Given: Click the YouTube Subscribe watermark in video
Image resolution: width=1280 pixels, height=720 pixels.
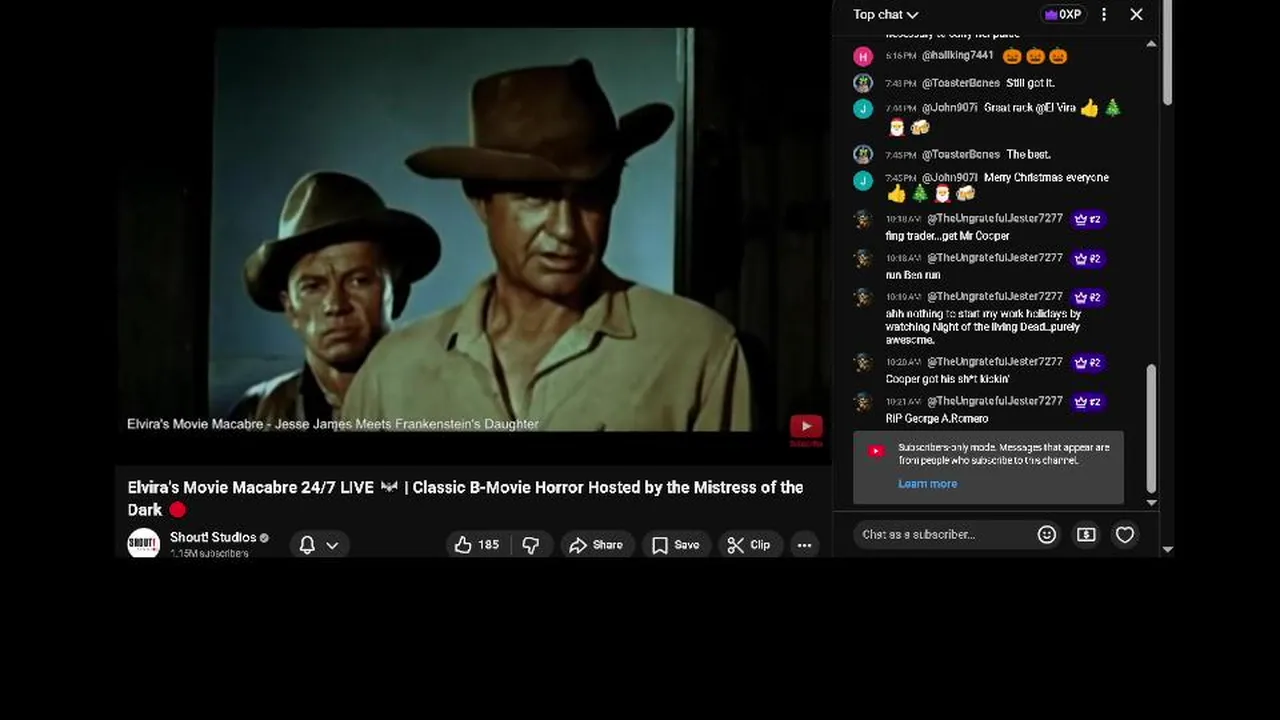Looking at the screenshot, I should [x=806, y=430].
